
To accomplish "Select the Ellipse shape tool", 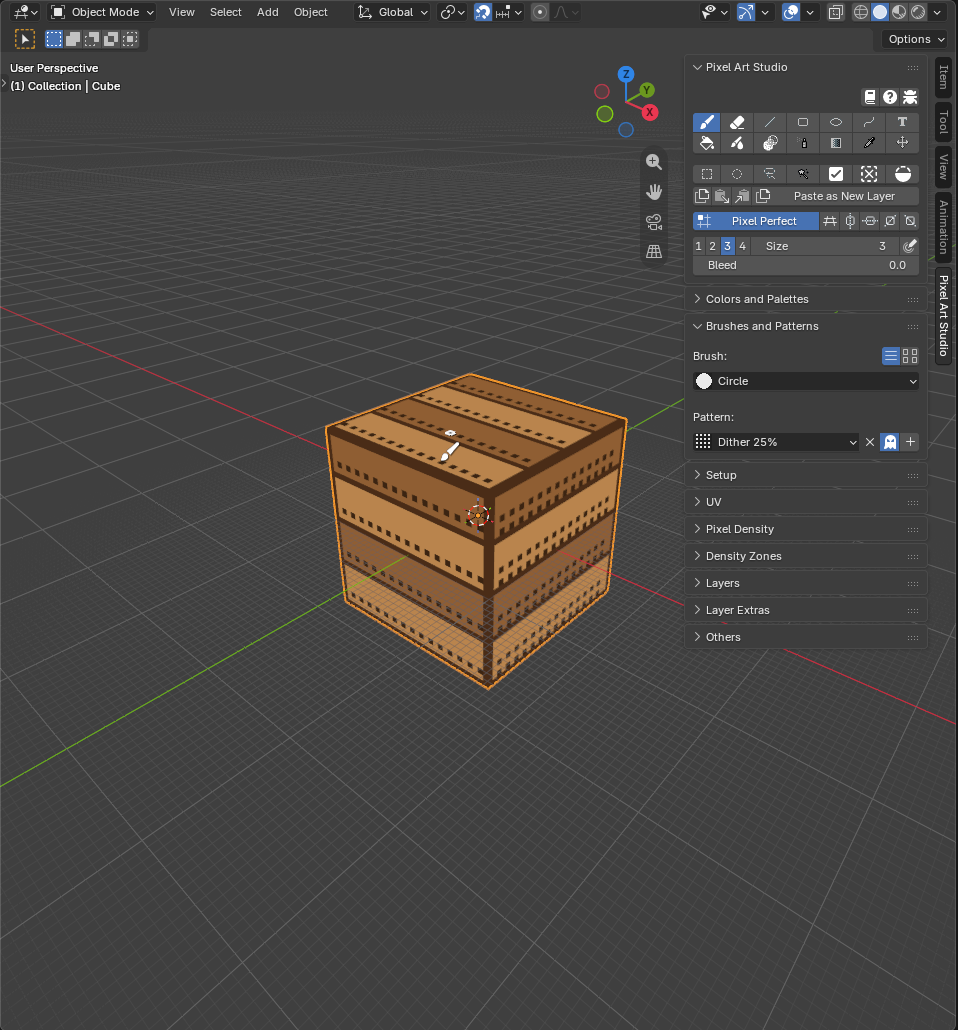I will pyautogui.click(x=836, y=122).
